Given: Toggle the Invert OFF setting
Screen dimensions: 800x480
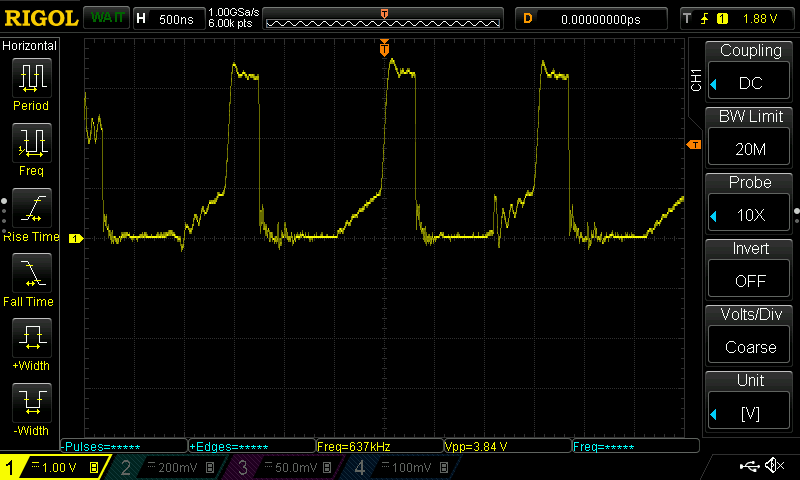Looking at the screenshot, I should [x=750, y=269].
